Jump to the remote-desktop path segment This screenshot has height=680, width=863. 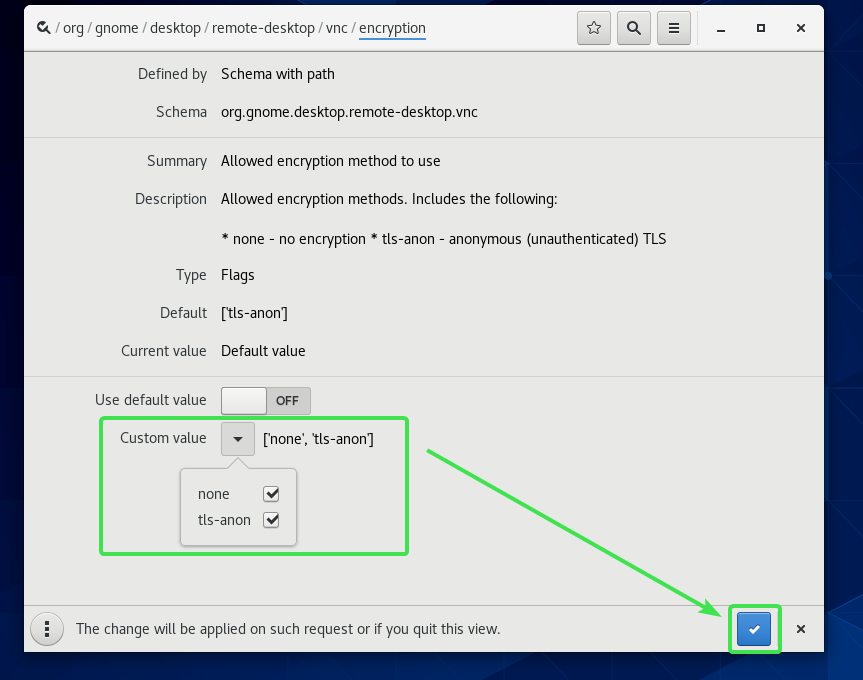(262, 29)
